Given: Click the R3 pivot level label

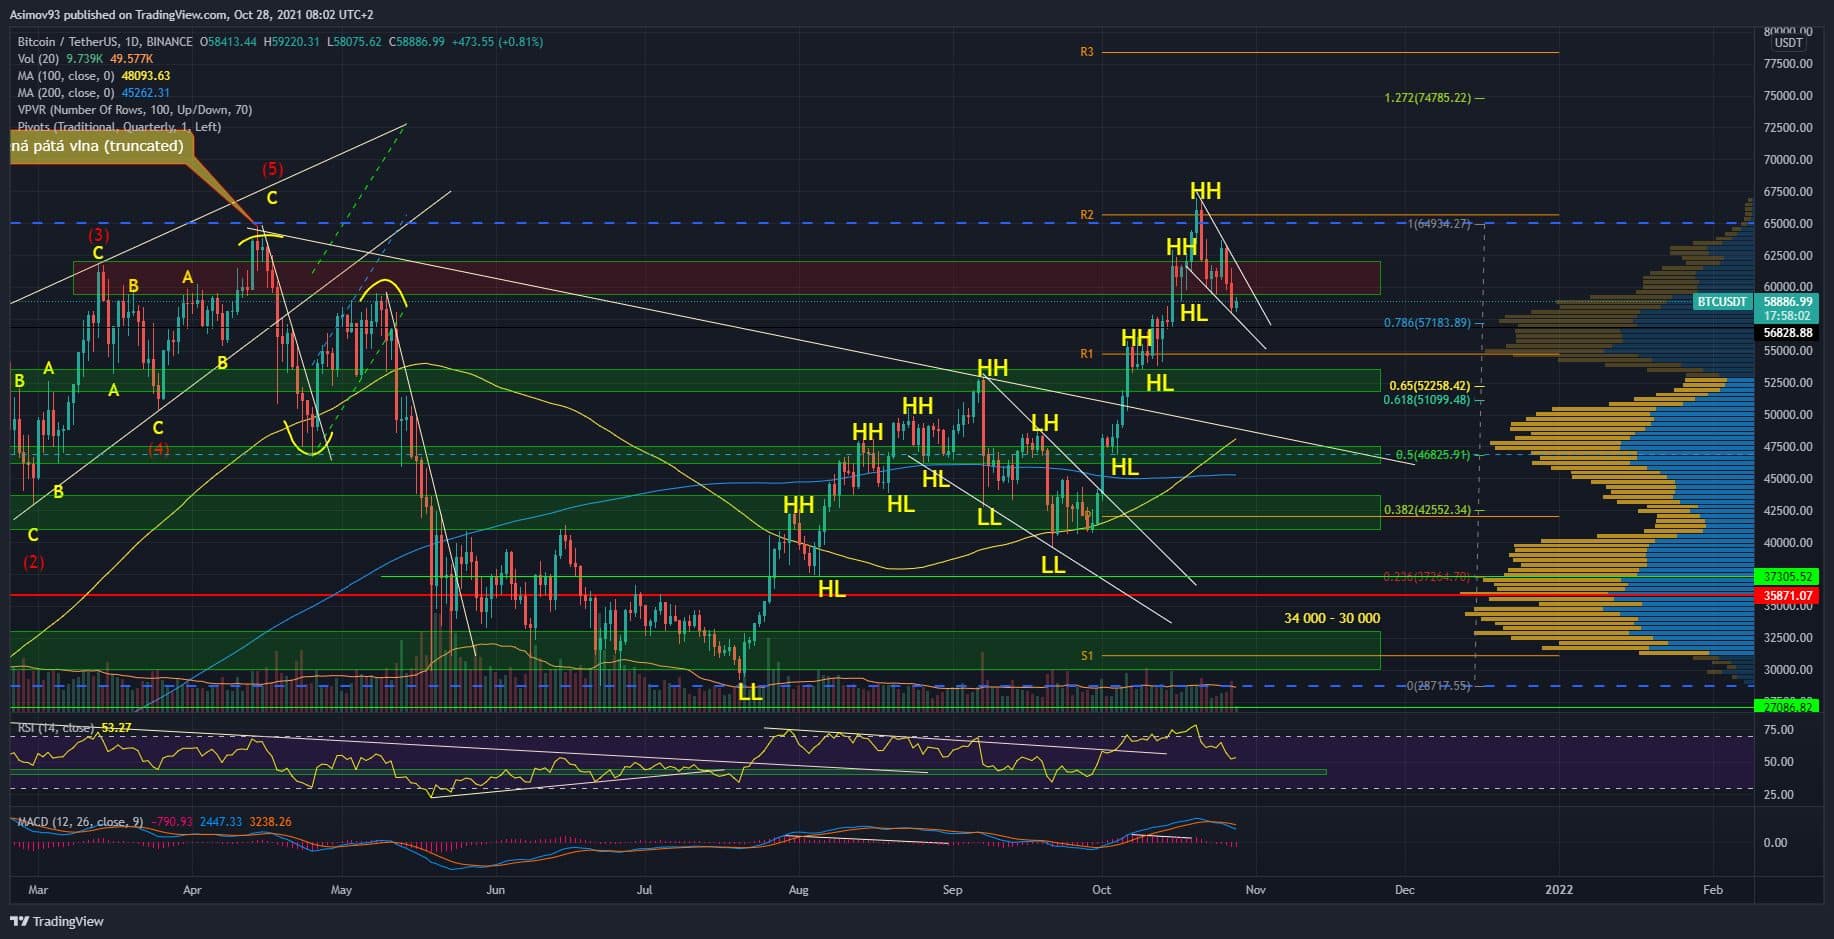Looking at the screenshot, I should (x=1087, y=52).
